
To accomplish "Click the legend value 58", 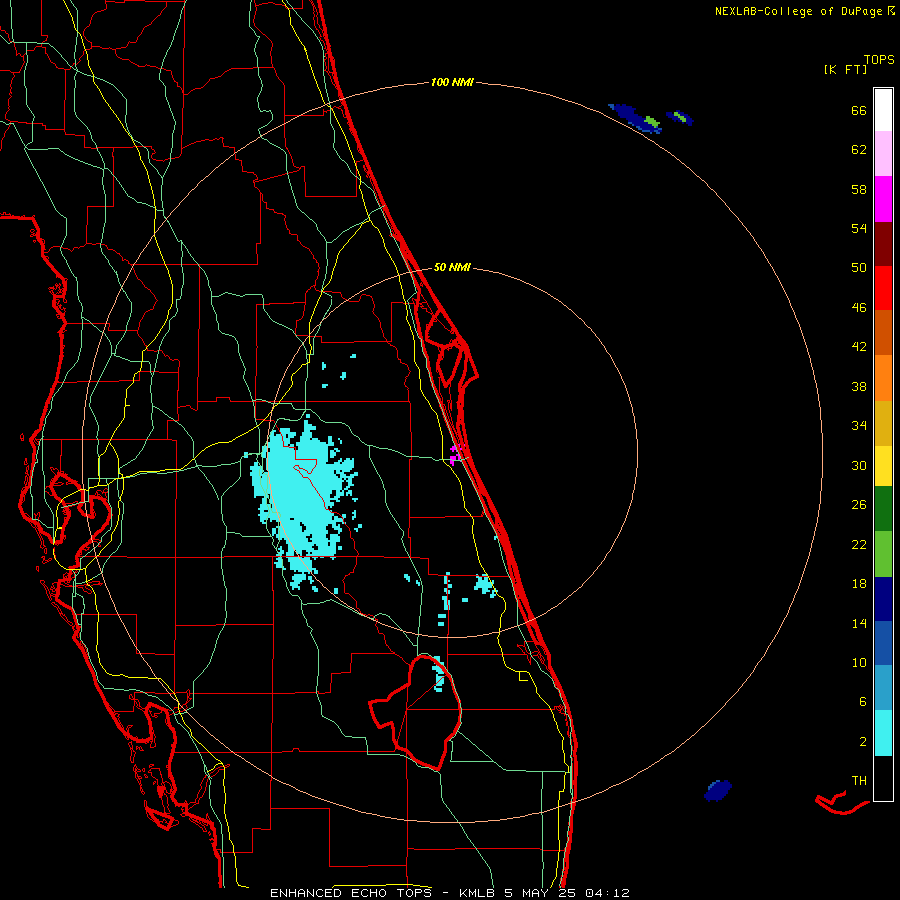I will (859, 189).
